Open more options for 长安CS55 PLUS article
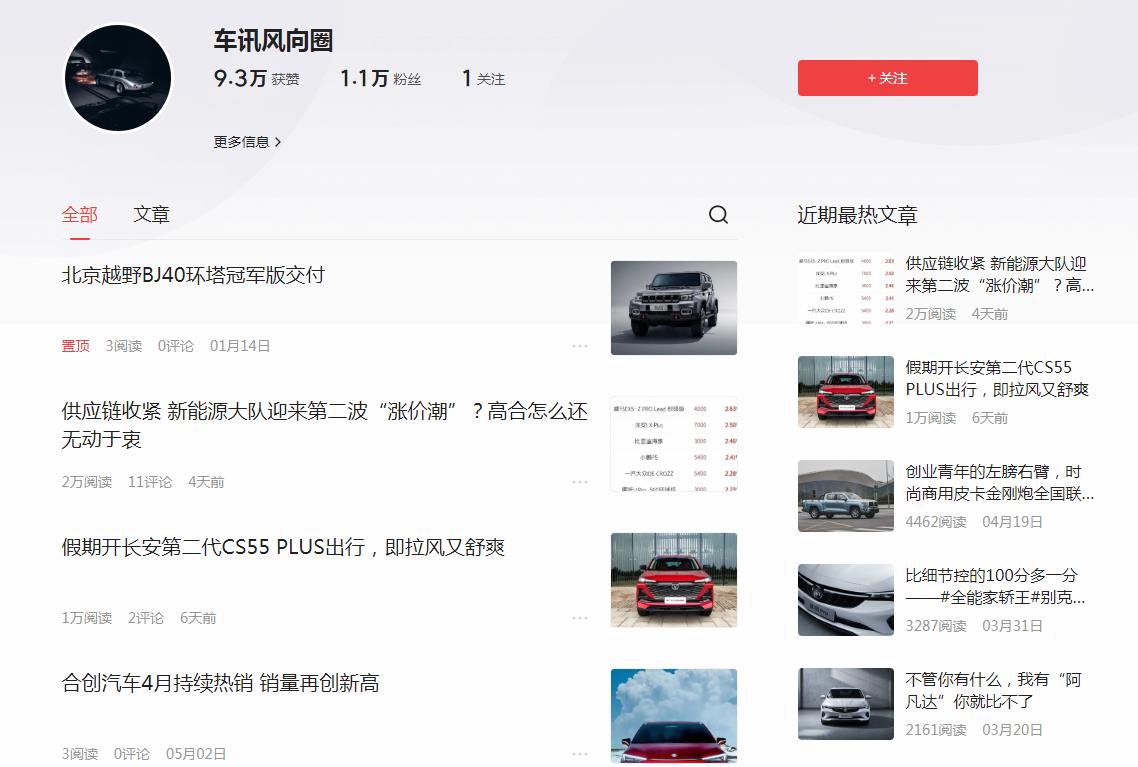Viewport: 1138px width, 767px height. pyautogui.click(x=579, y=618)
